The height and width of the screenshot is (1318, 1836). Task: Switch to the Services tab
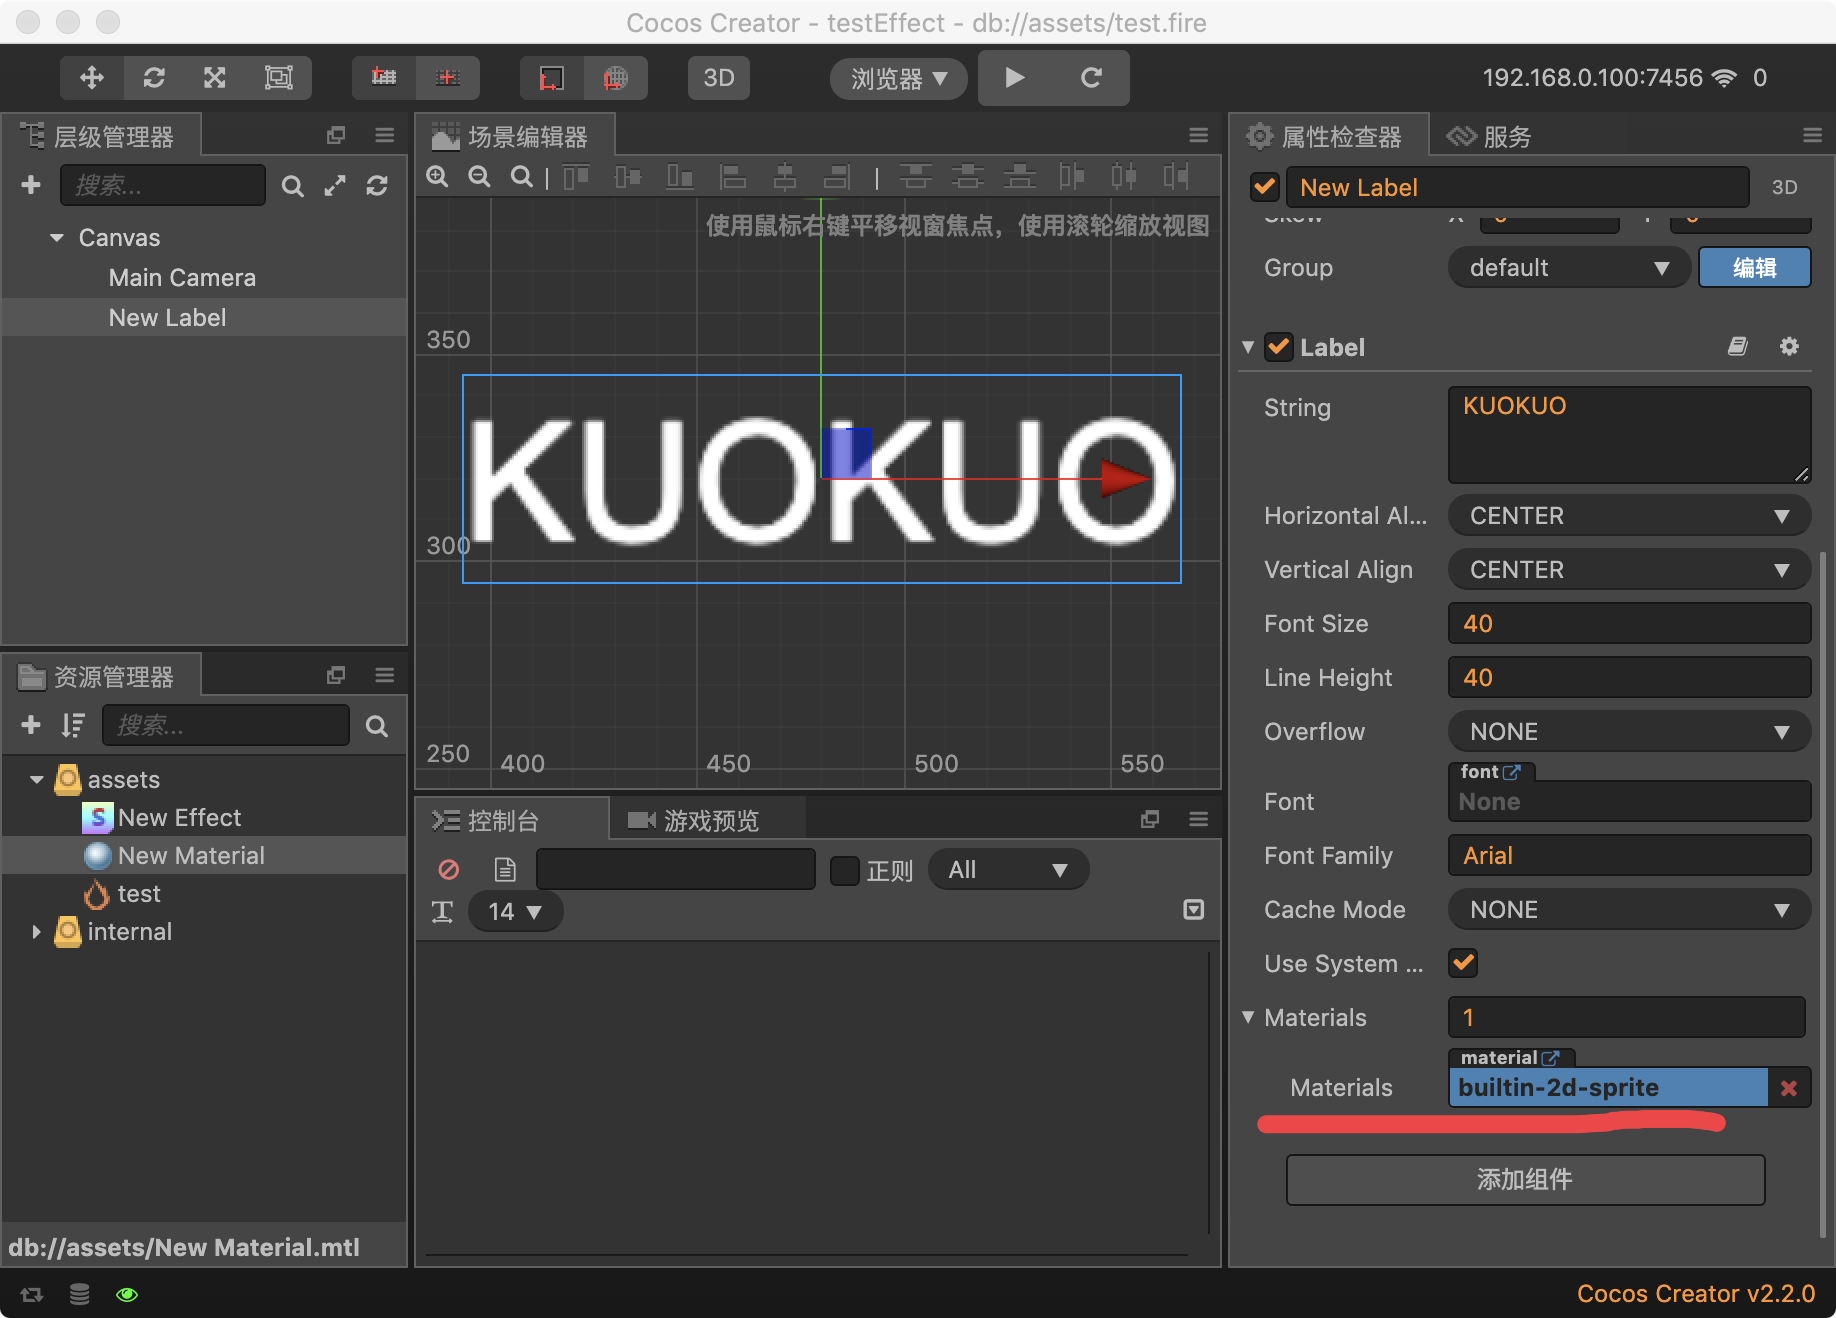[1489, 137]
